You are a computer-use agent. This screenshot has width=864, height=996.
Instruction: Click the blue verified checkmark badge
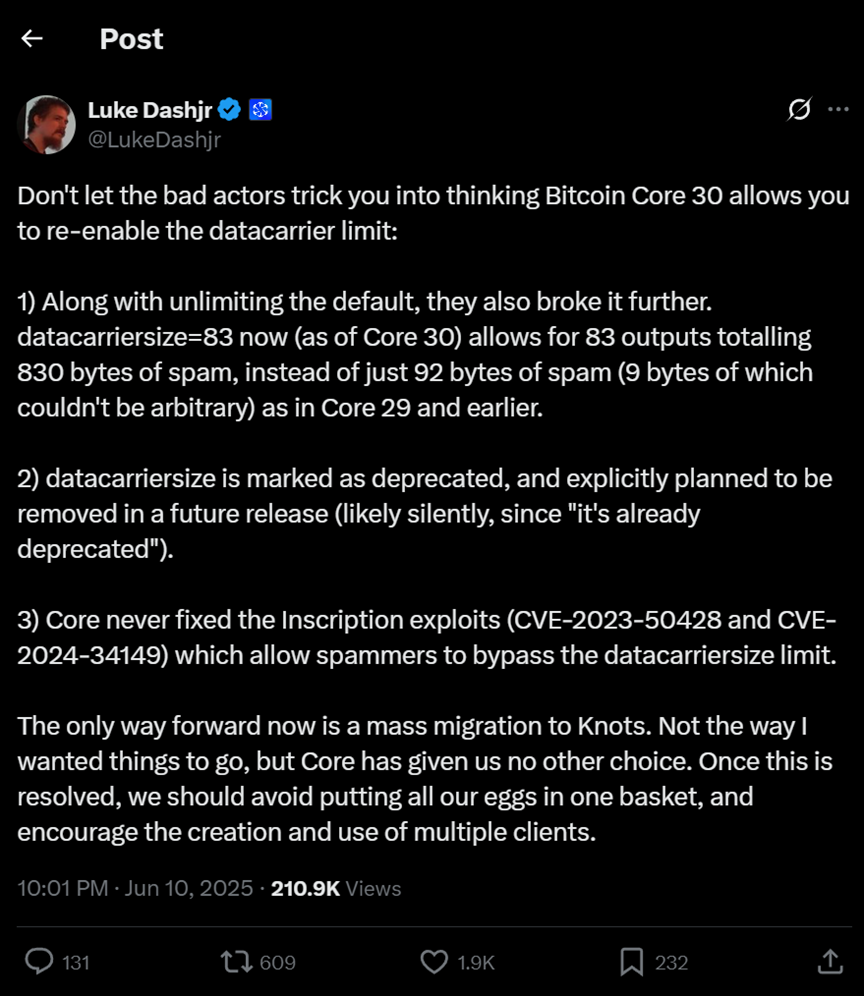231,110
